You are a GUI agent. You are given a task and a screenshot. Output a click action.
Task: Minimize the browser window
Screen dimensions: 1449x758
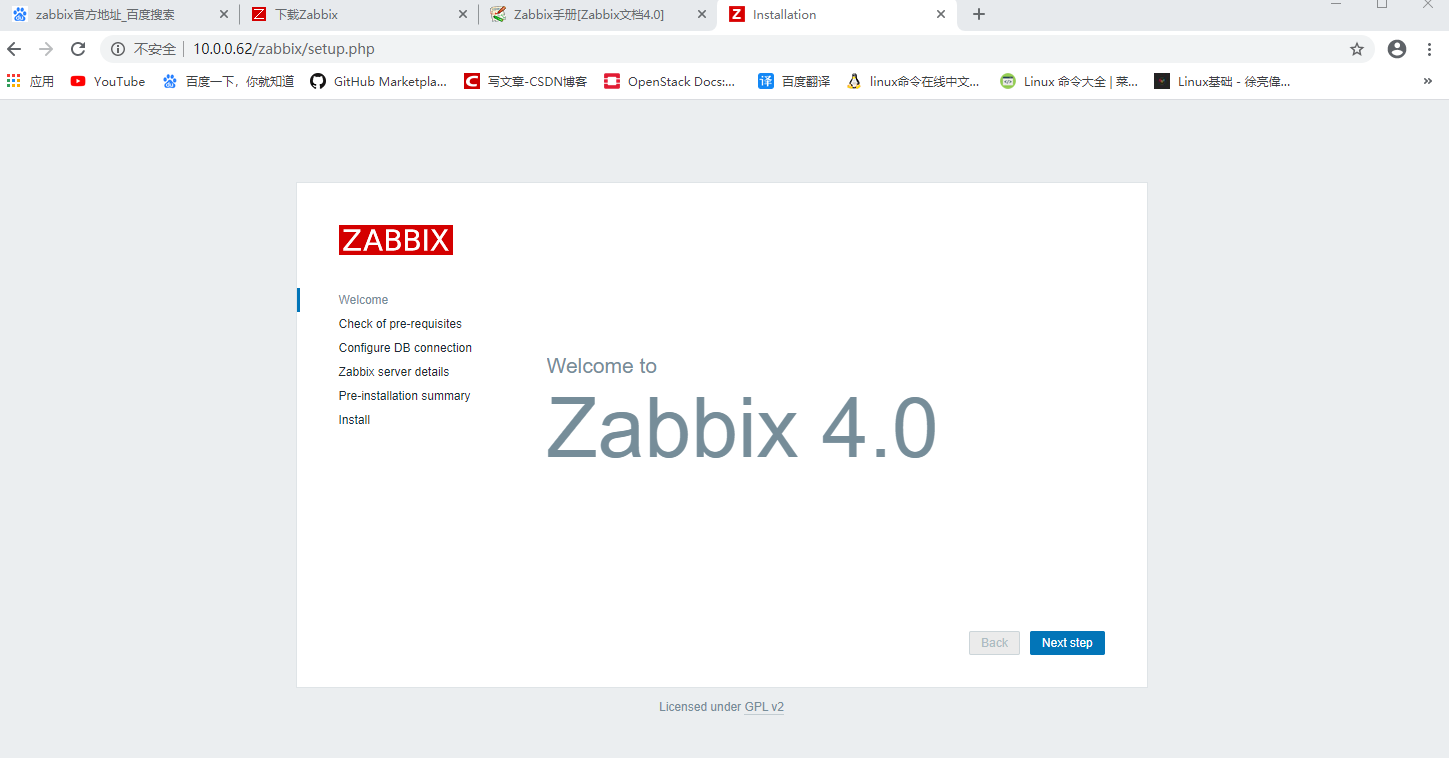pos(1336,5)
